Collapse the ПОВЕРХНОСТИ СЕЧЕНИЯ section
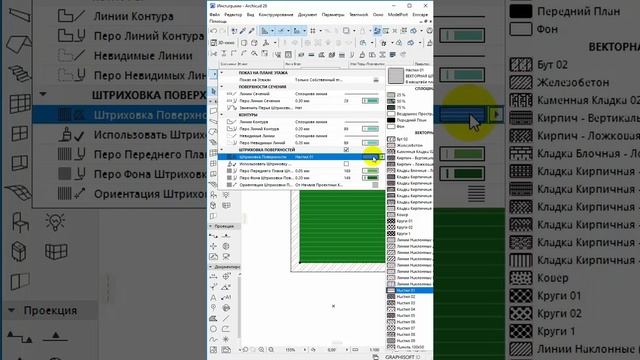The height and width of the screenshot is (360, 640). (x=222, y=87)
